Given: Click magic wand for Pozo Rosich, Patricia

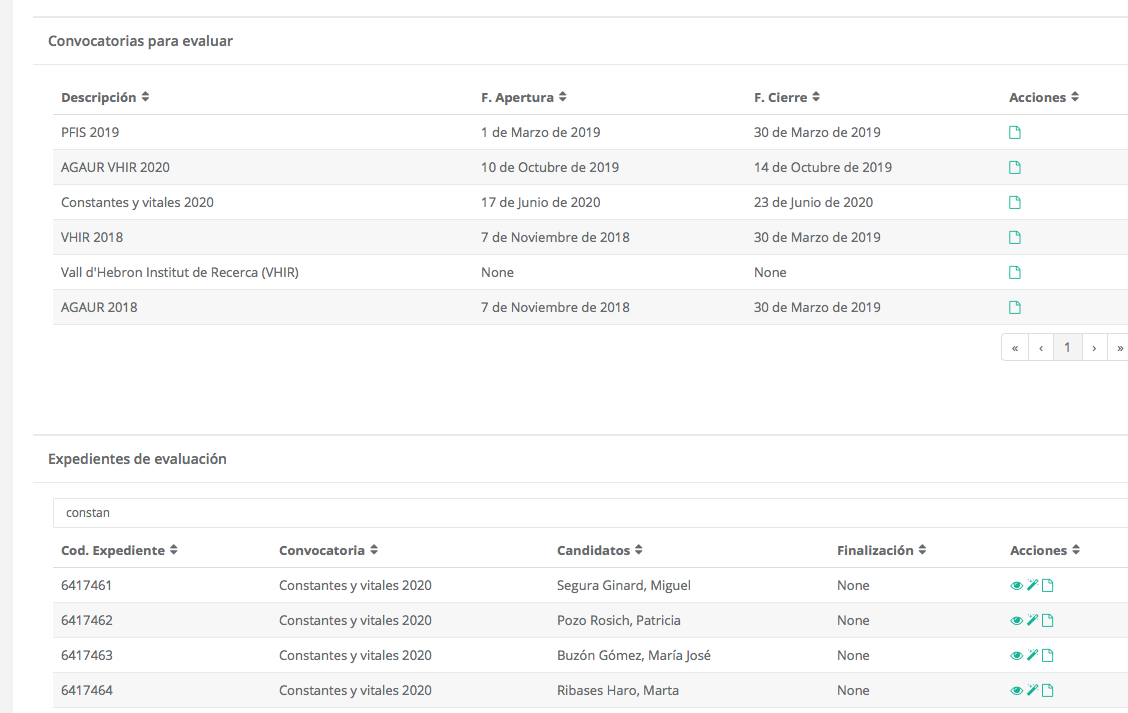Looking at the screenshot, I should pos(1032,621).
